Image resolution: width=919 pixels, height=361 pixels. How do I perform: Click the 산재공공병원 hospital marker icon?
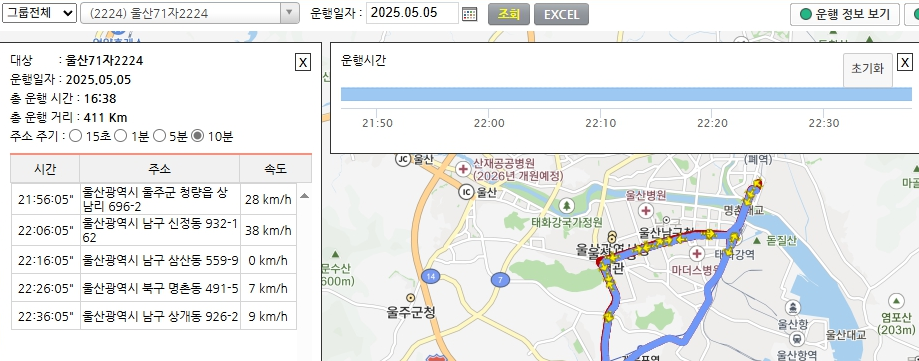pyautogui.click(x=464, y=169)
